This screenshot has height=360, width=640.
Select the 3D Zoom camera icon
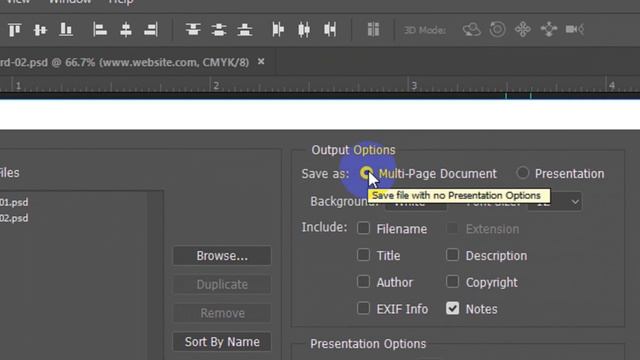(x=575, y=29)
